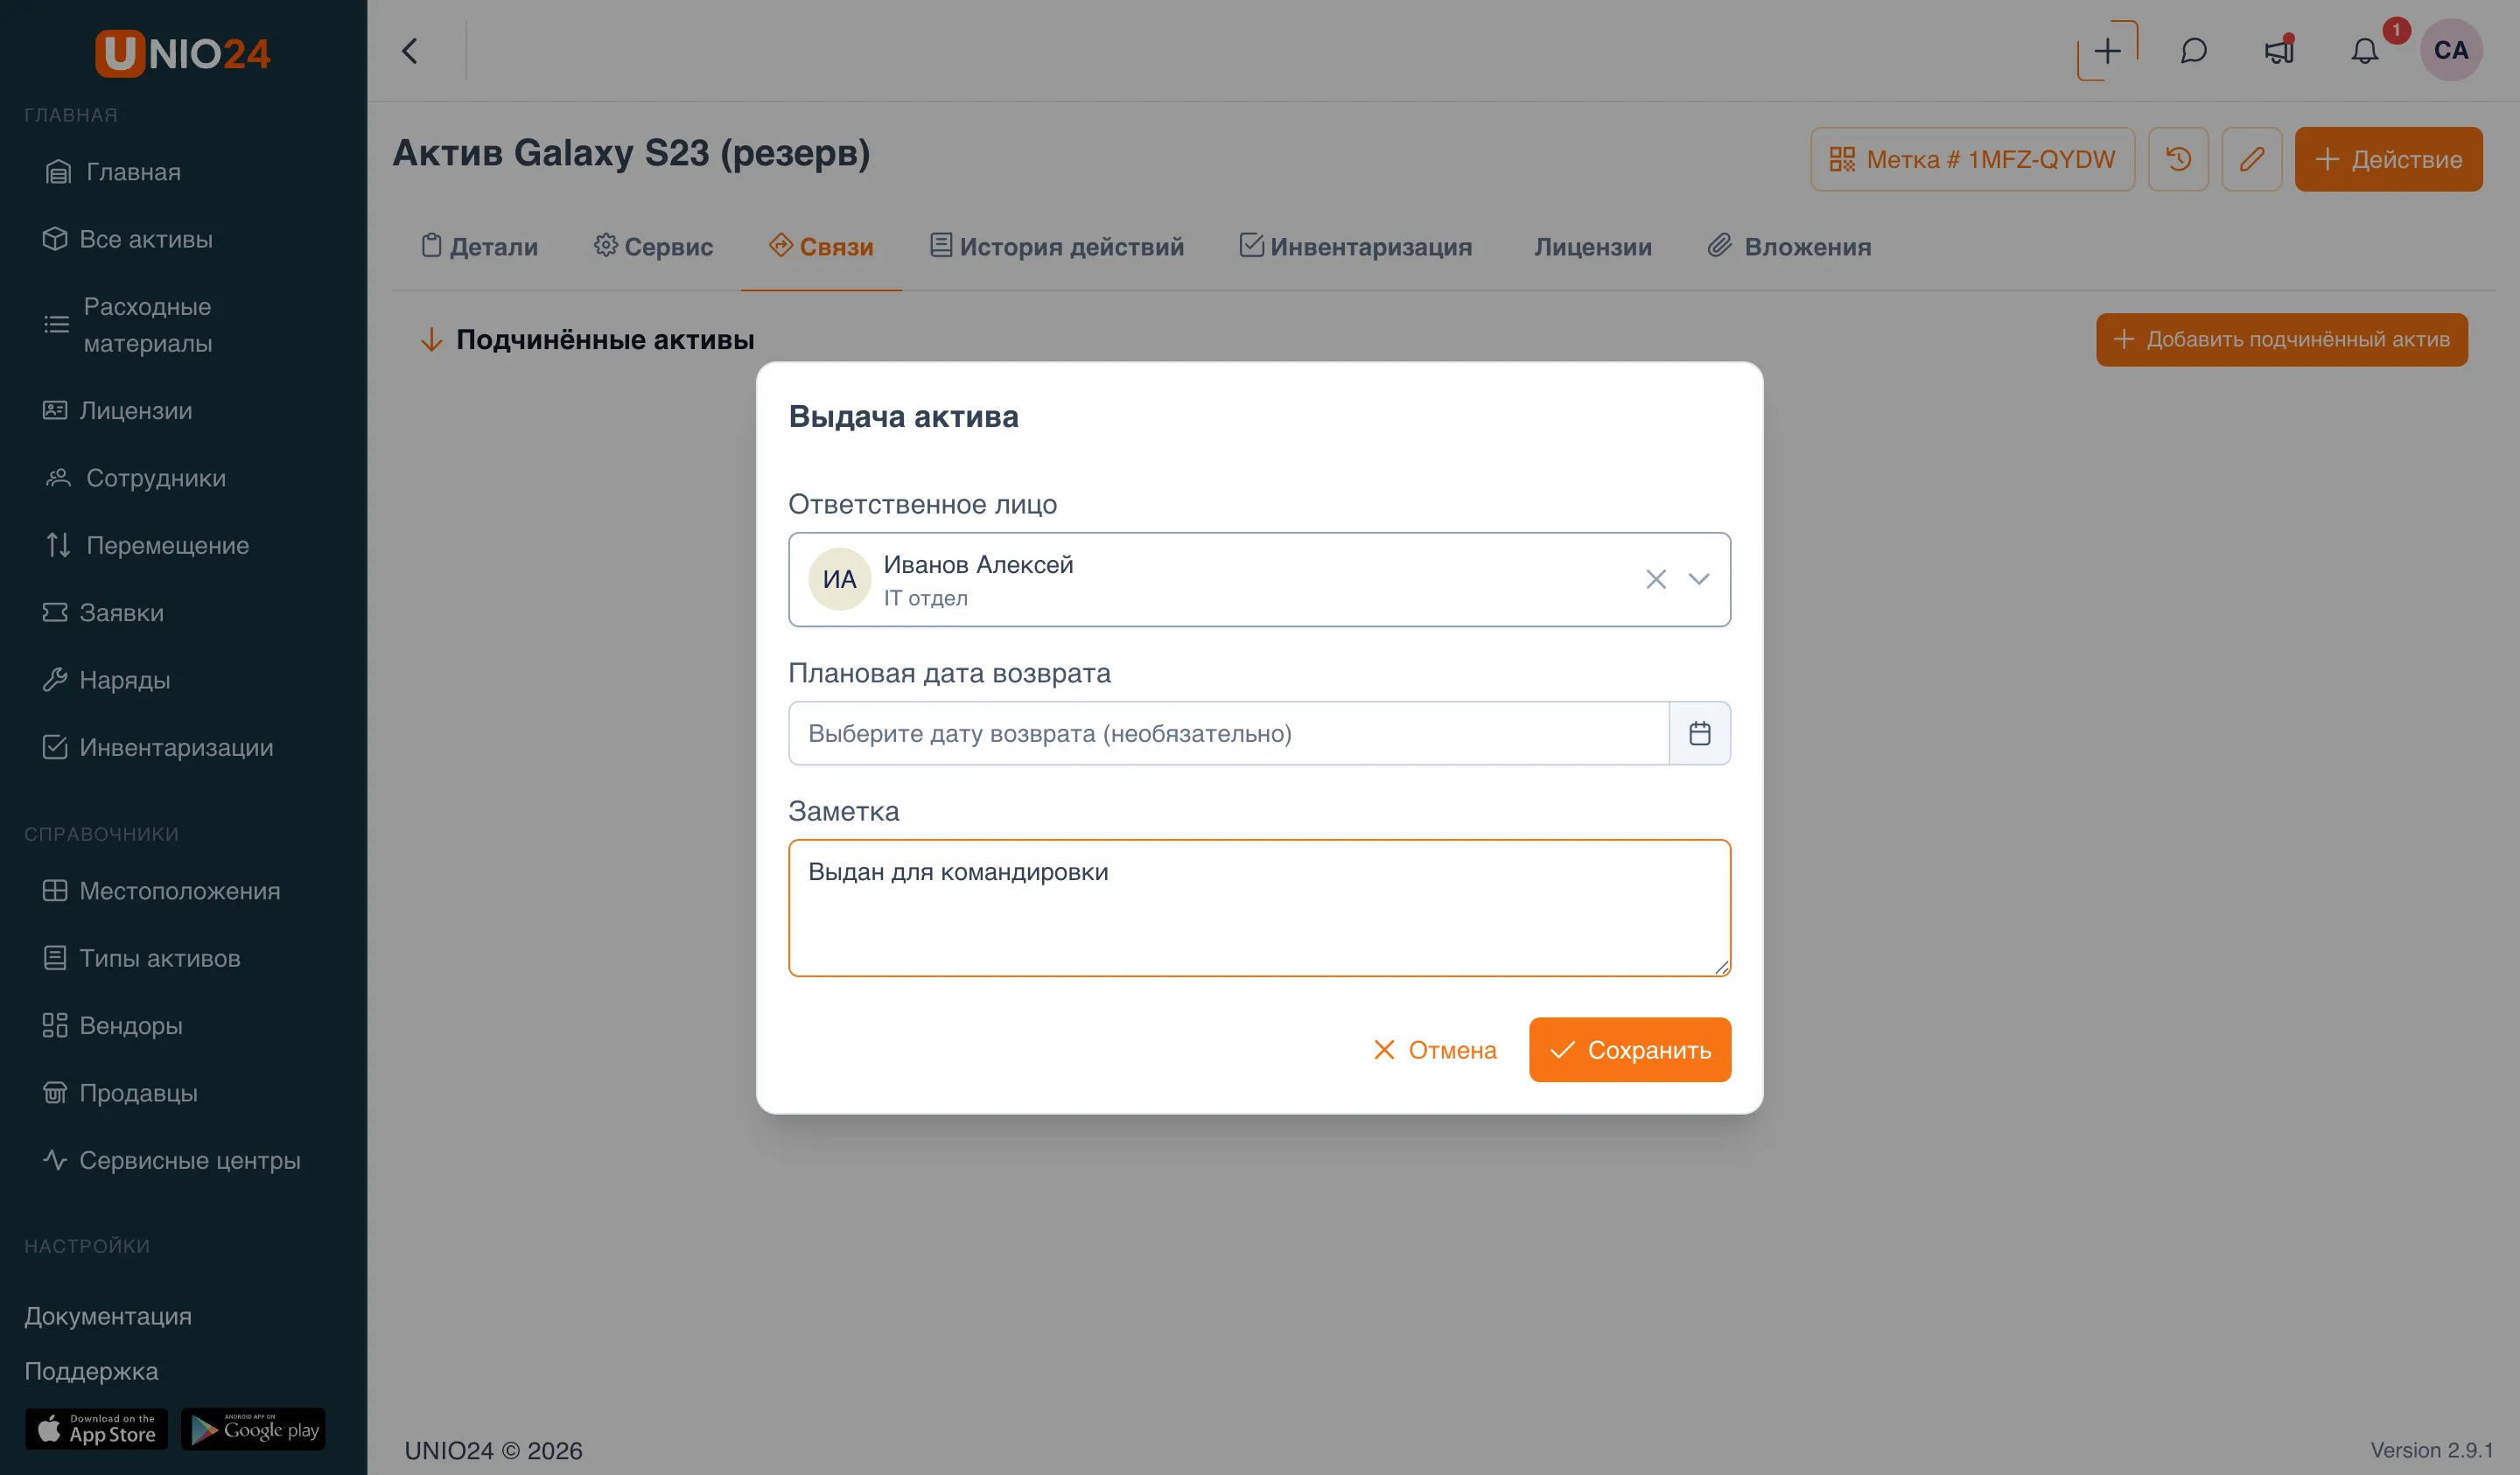2520x1475 pixels.
Task: Expand the Ответственное лицо dropdown chevron
Action: point(1699,579)
